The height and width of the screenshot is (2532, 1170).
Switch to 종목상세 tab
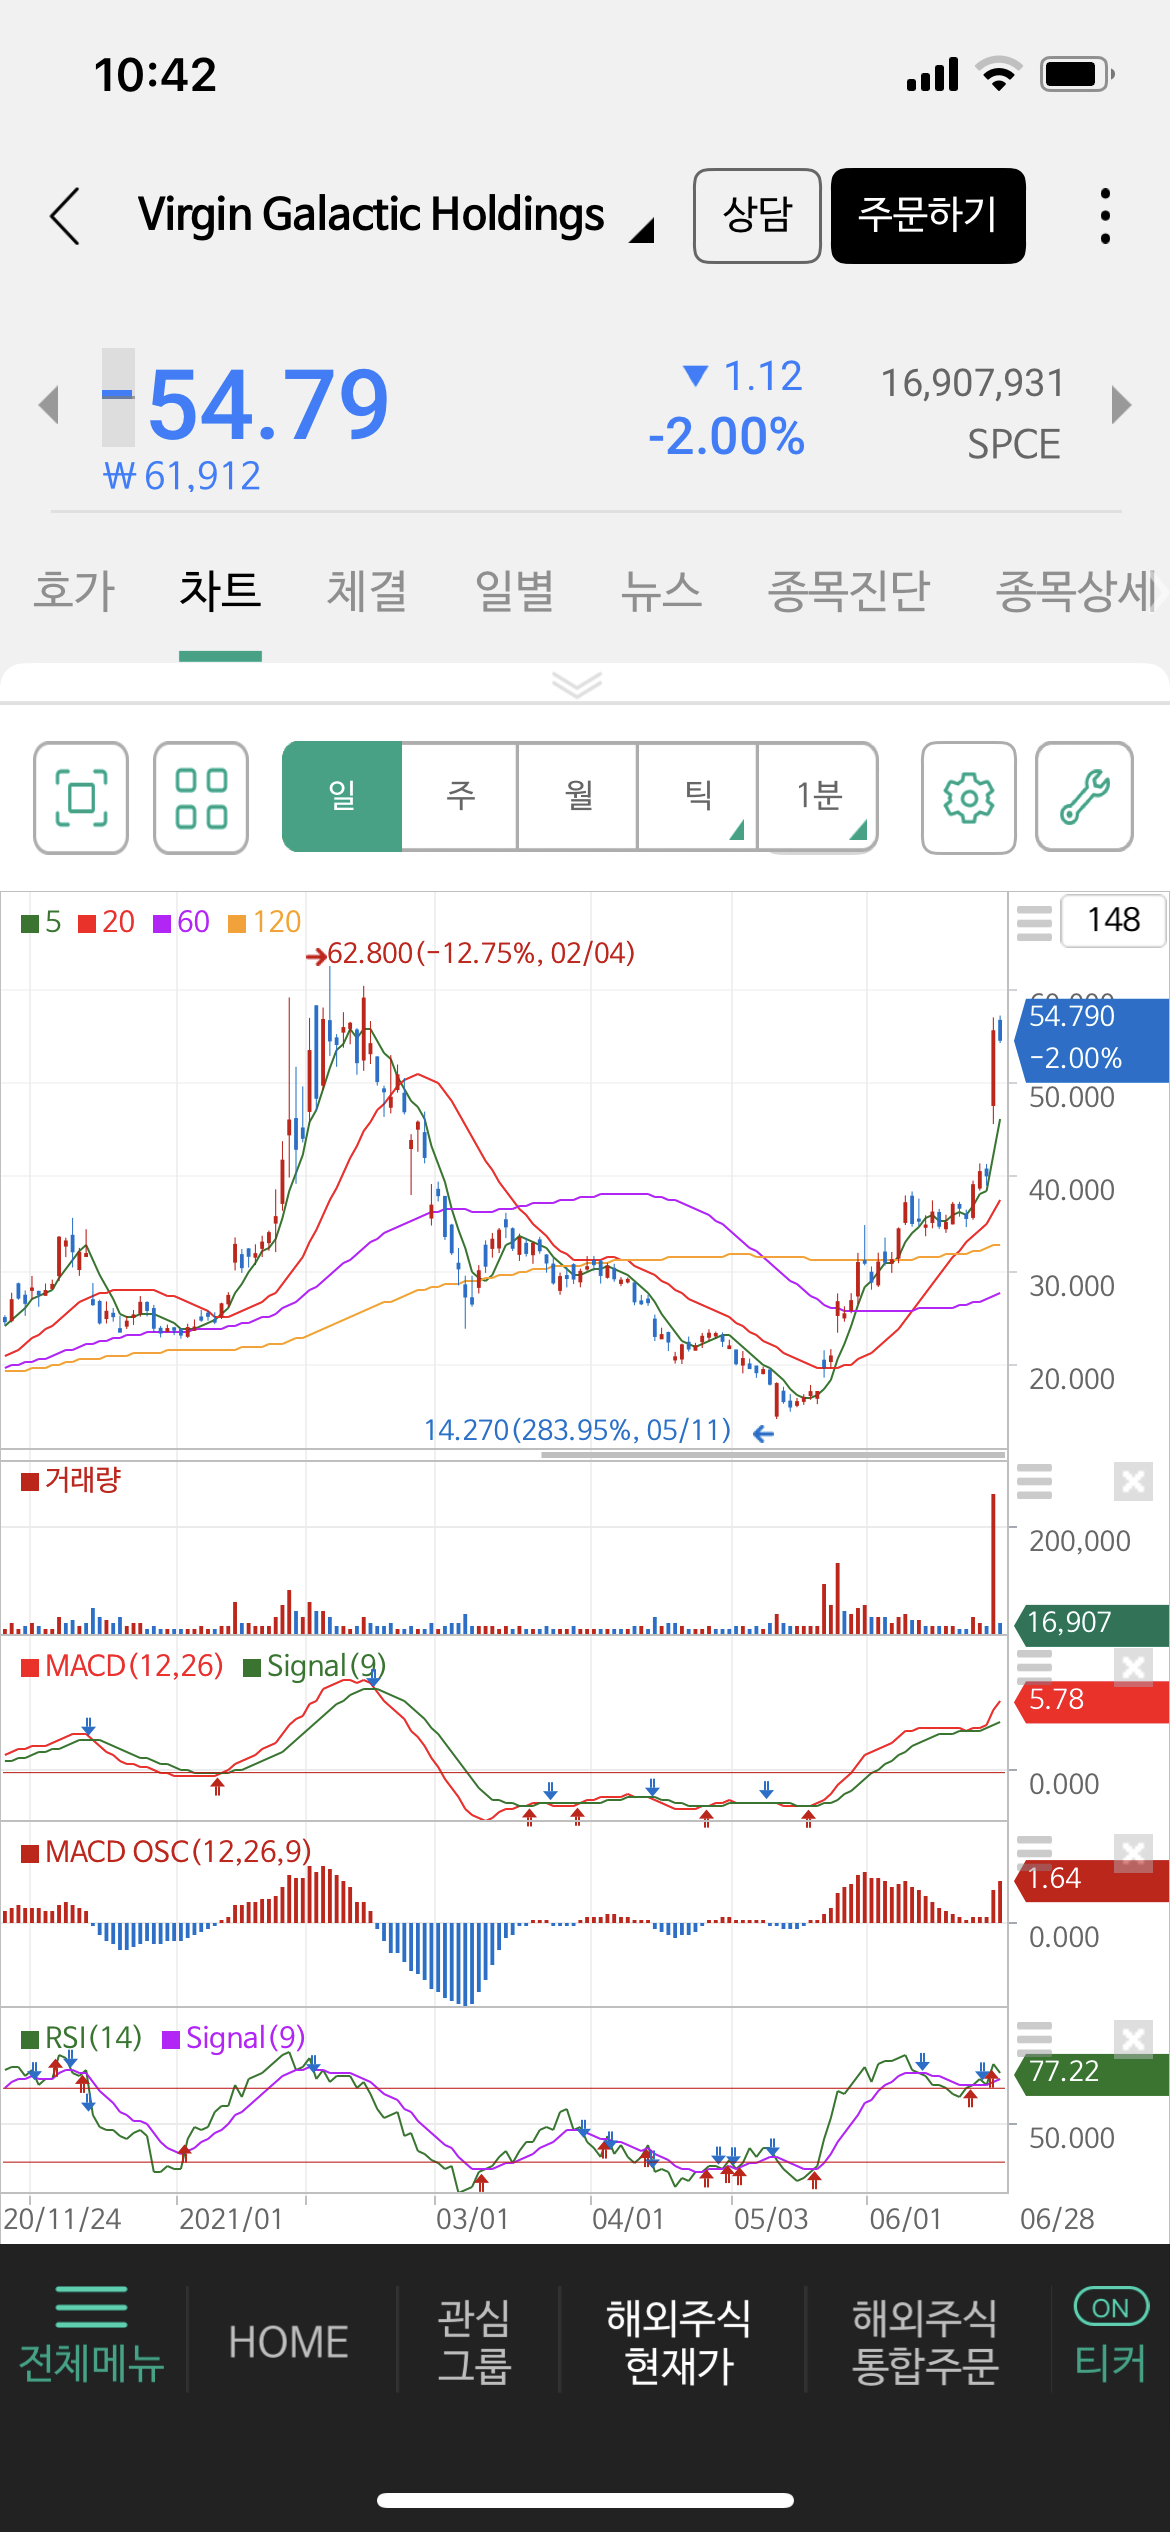tap(1076, 590)
